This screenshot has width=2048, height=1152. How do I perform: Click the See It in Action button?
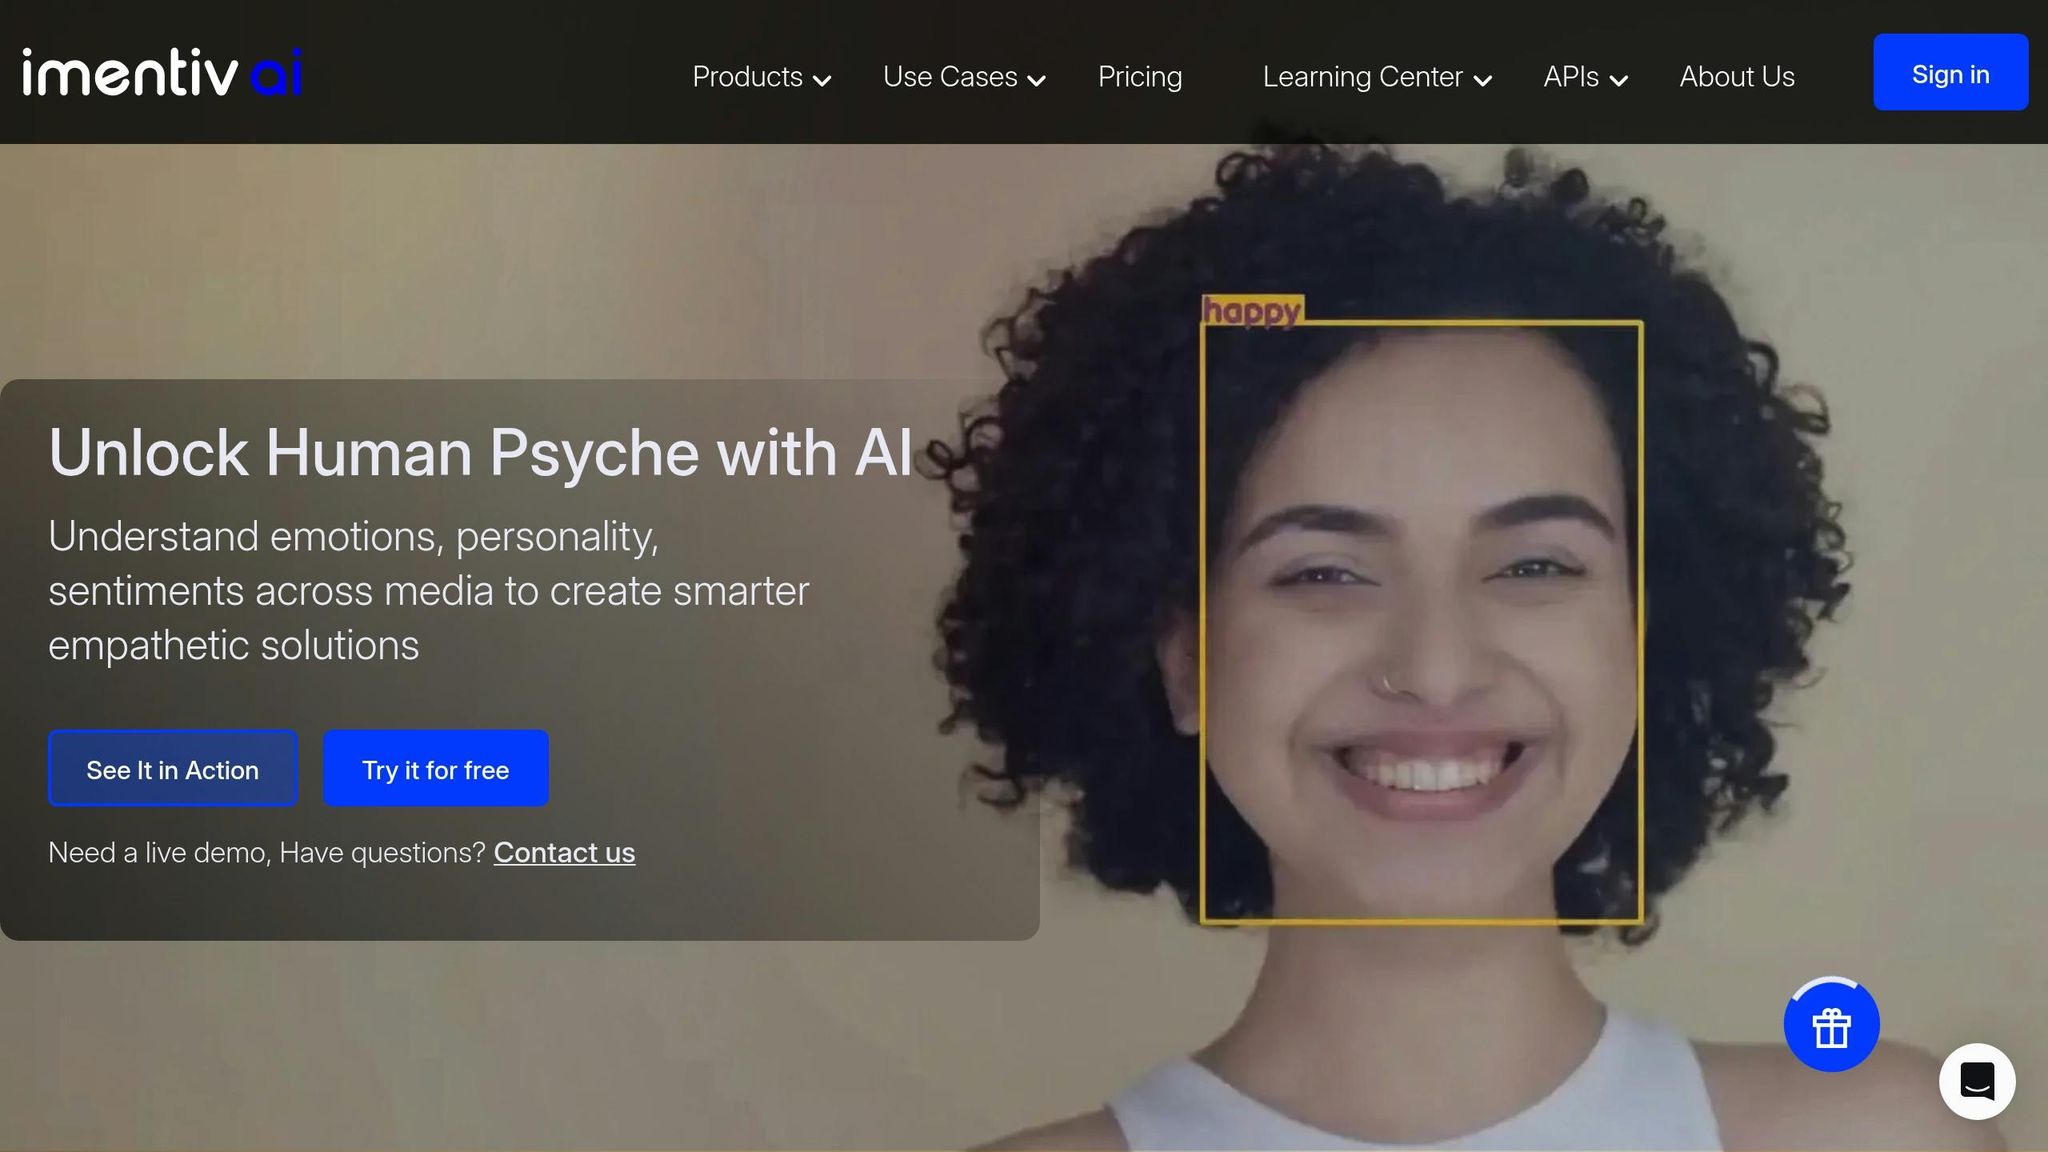pos(172,769)
